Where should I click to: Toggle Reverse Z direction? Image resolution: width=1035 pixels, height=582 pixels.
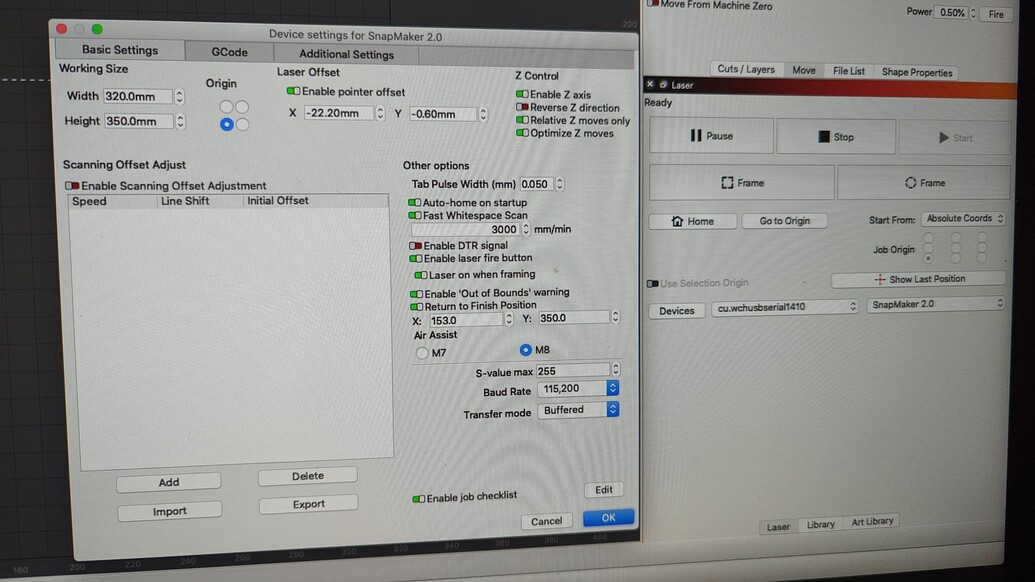coord(522,107)
